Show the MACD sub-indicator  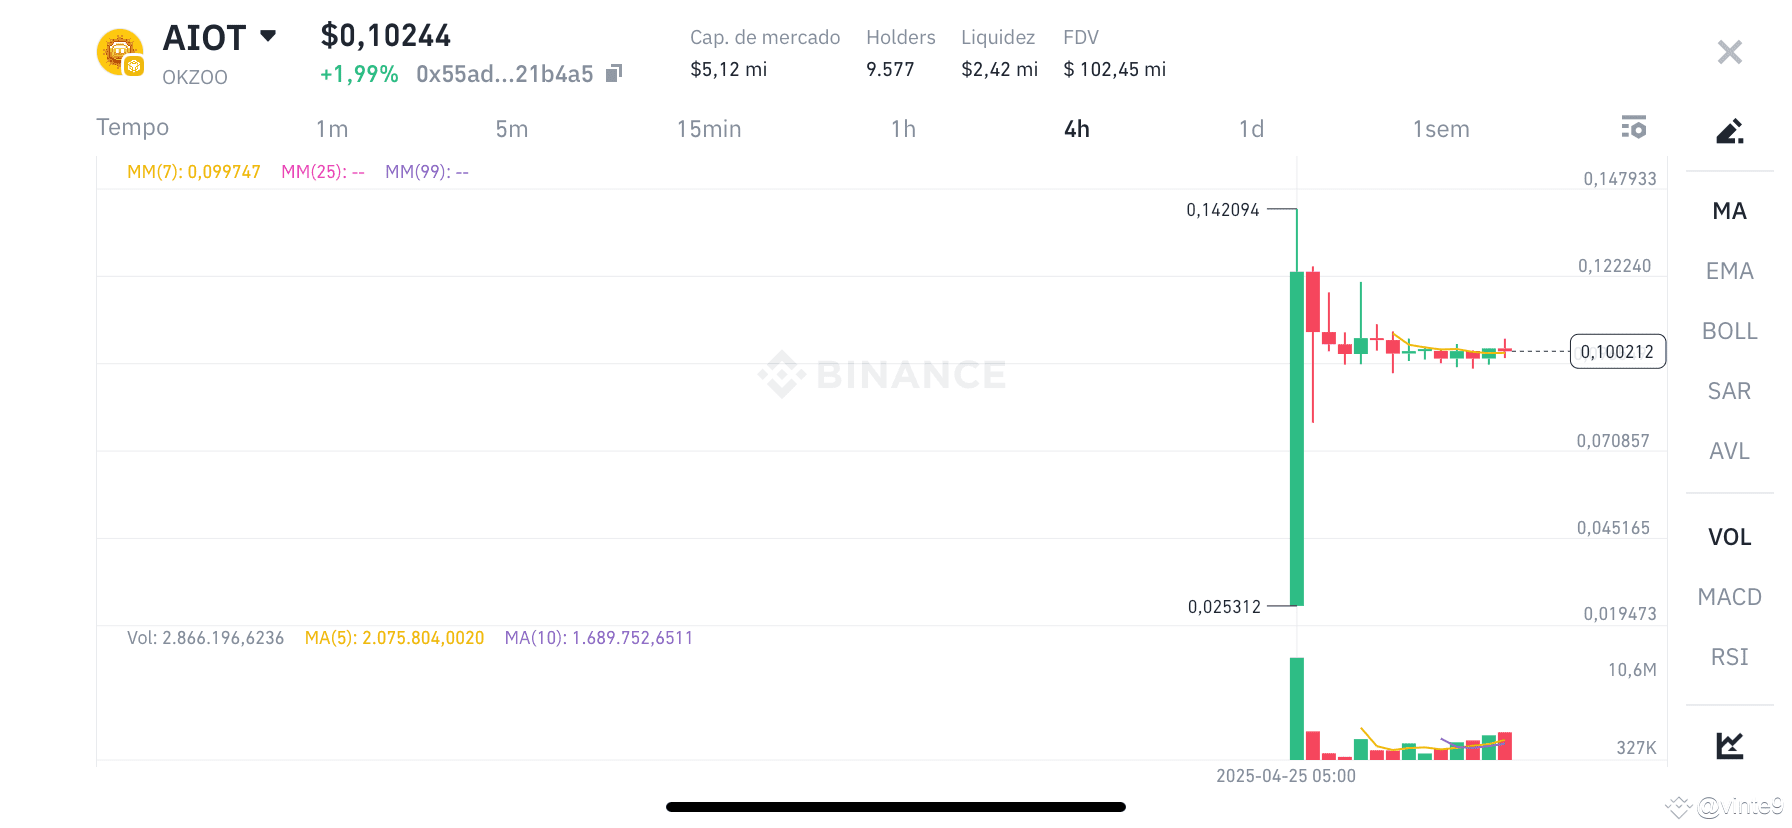pyautogui.click(x=1729, y=597)
